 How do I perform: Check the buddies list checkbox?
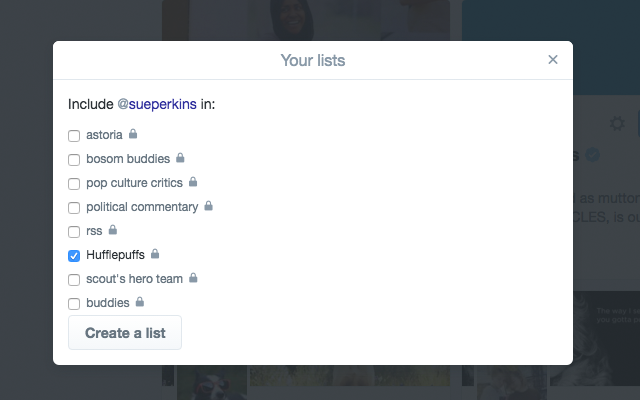pyautogui.click(x=74, y=304)
